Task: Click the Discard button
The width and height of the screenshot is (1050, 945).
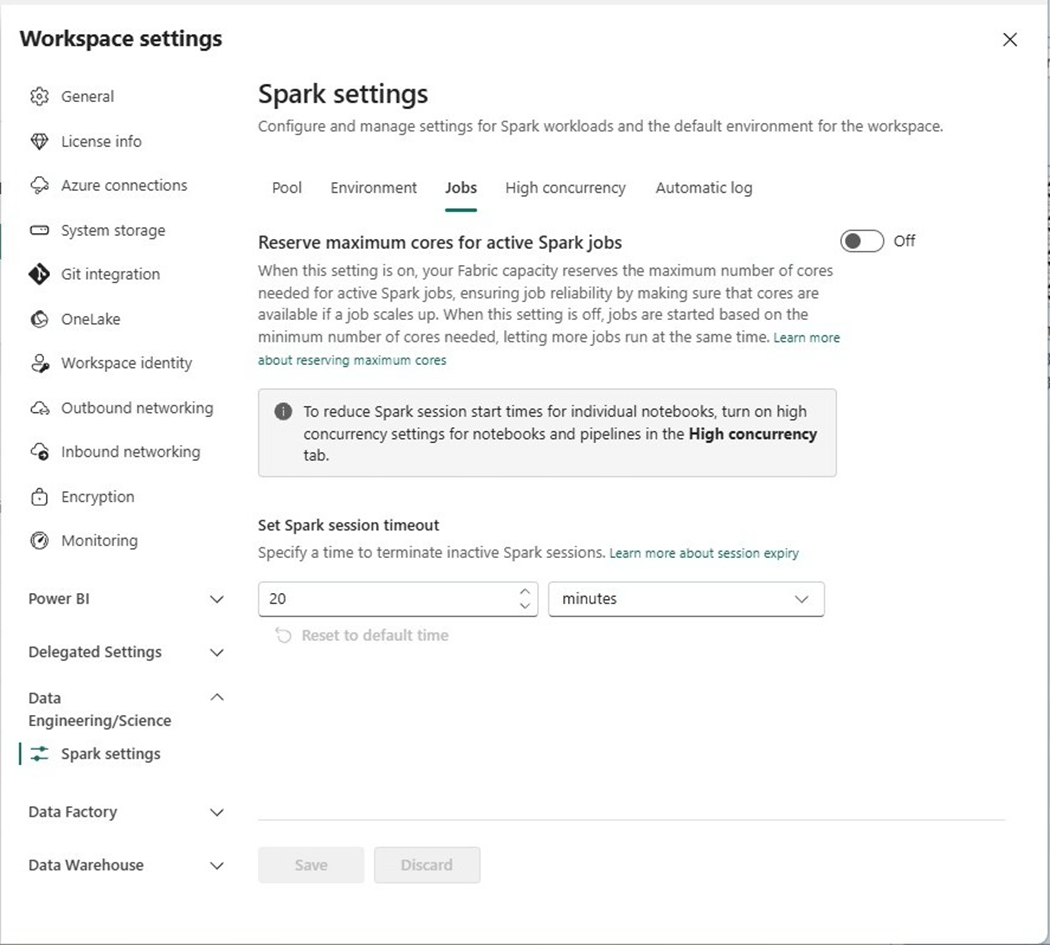Action: click(427, 865)
